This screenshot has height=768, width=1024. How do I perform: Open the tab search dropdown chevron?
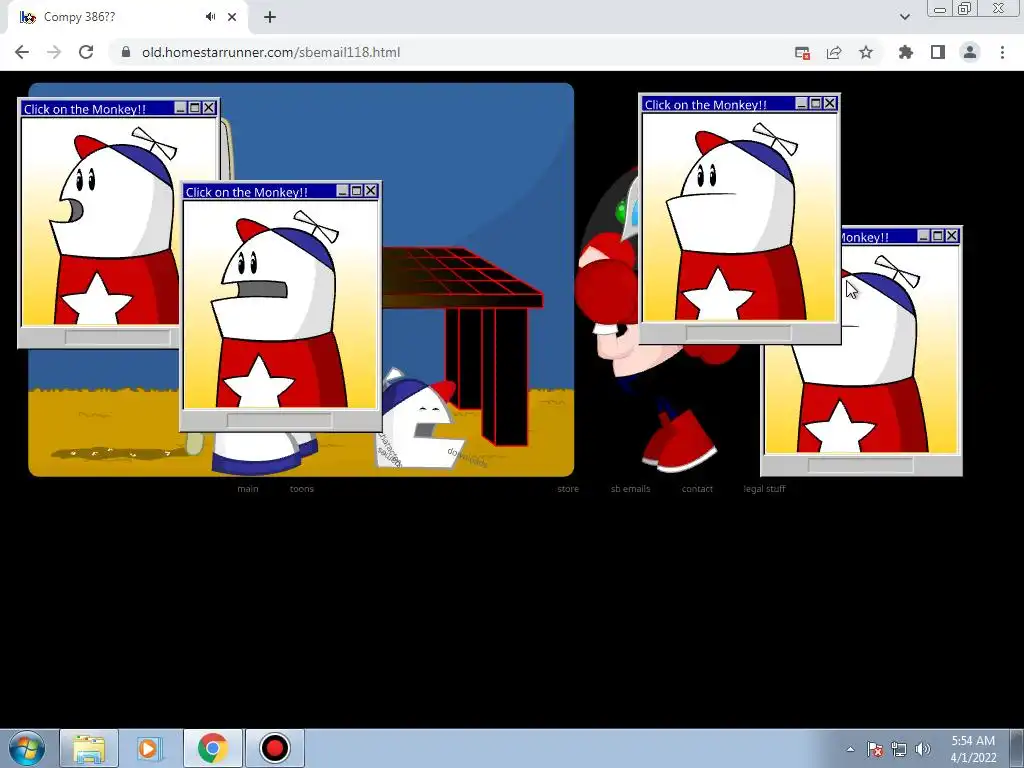(904, 17)
